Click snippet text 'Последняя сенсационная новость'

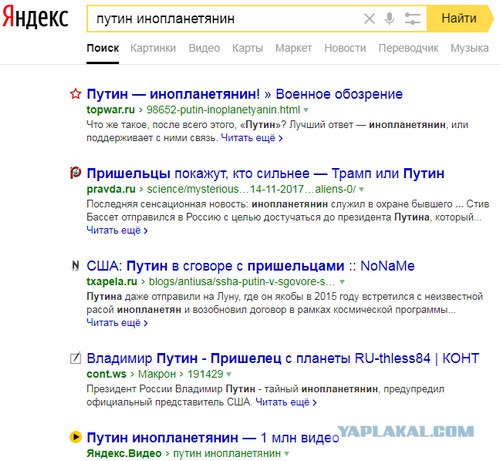(x=168, y=204)
